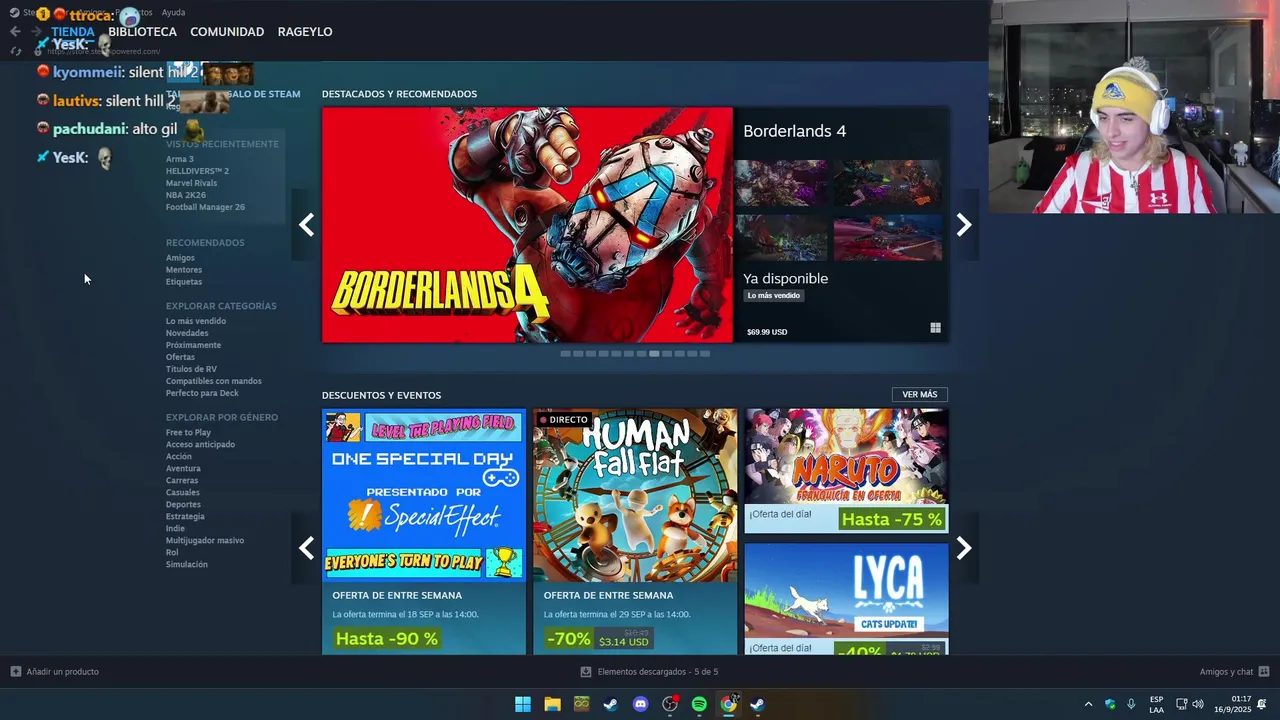Click the microphone tray icon
The width and height of the screenshot is (1280, 720).
(1131, 704)
